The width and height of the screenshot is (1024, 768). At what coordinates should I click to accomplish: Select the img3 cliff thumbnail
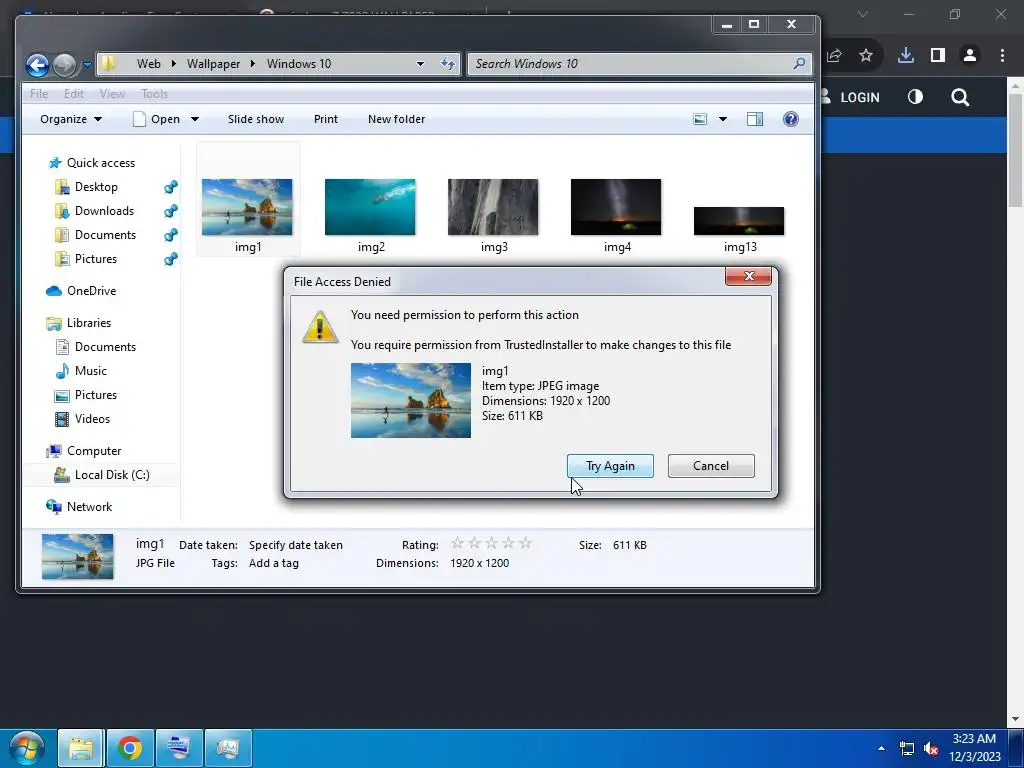pos(493,207)
